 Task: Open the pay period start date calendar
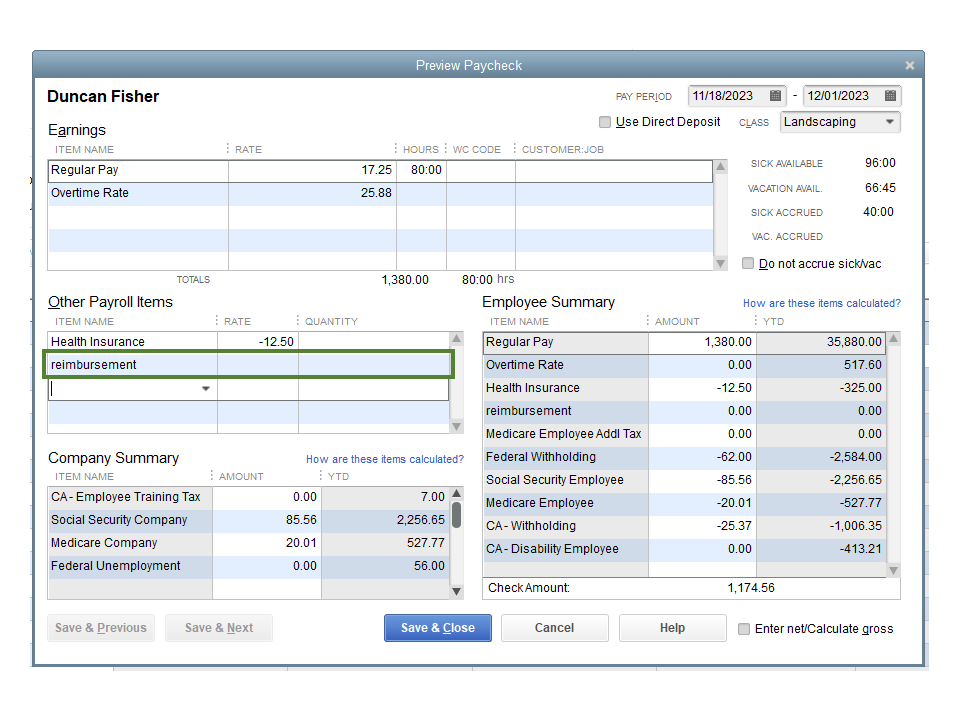(x=775, y=96)
